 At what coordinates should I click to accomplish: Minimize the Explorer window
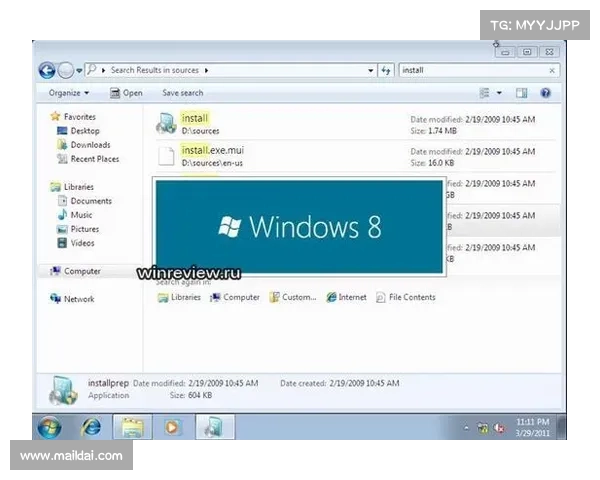coord(505,52)
